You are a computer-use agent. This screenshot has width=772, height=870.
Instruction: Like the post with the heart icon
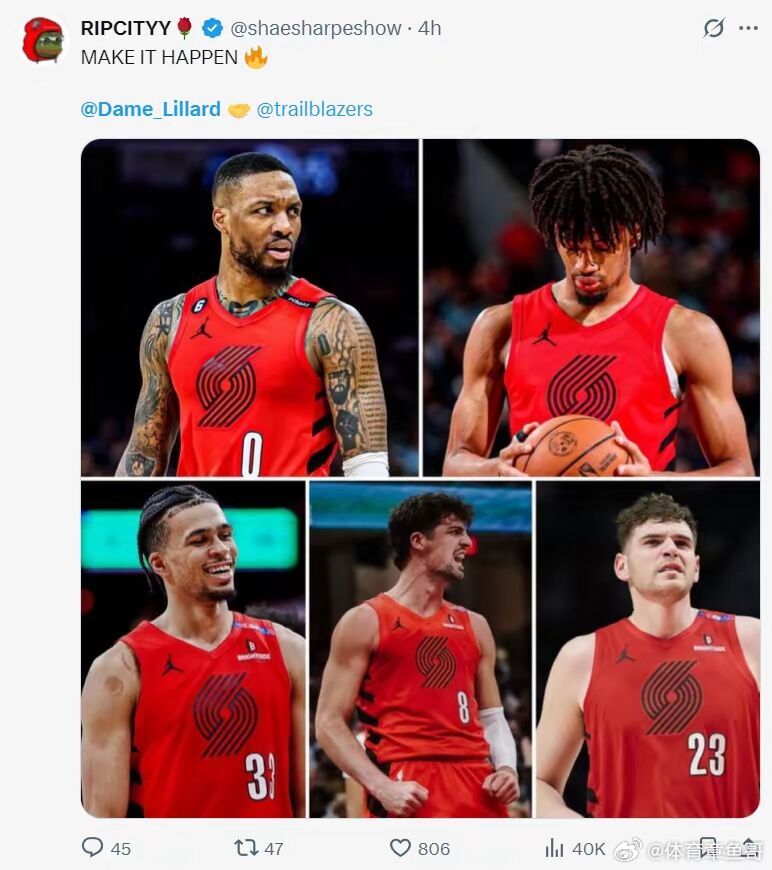point(400,847)
